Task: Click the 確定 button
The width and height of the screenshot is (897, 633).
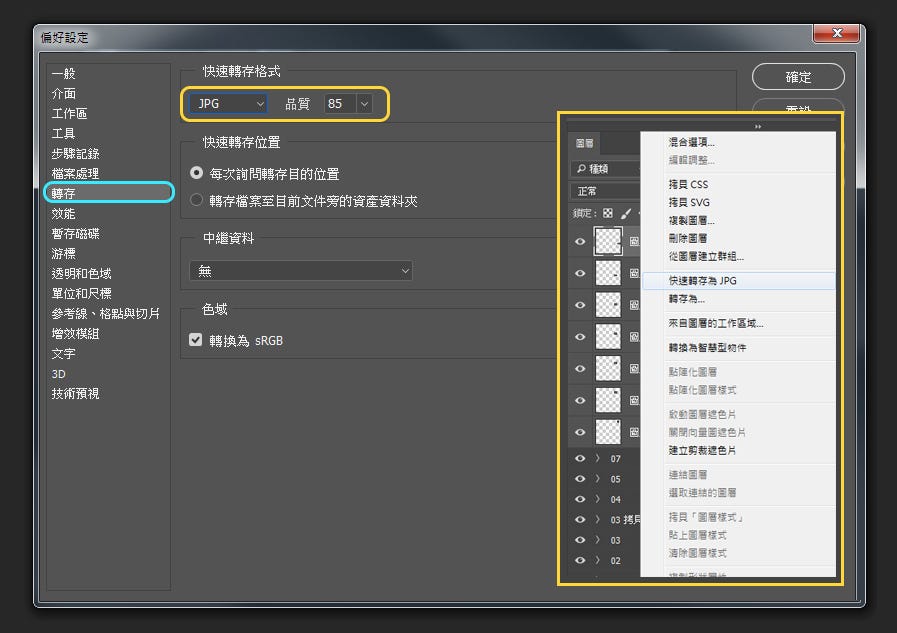Action: click(x=798, y=77)
